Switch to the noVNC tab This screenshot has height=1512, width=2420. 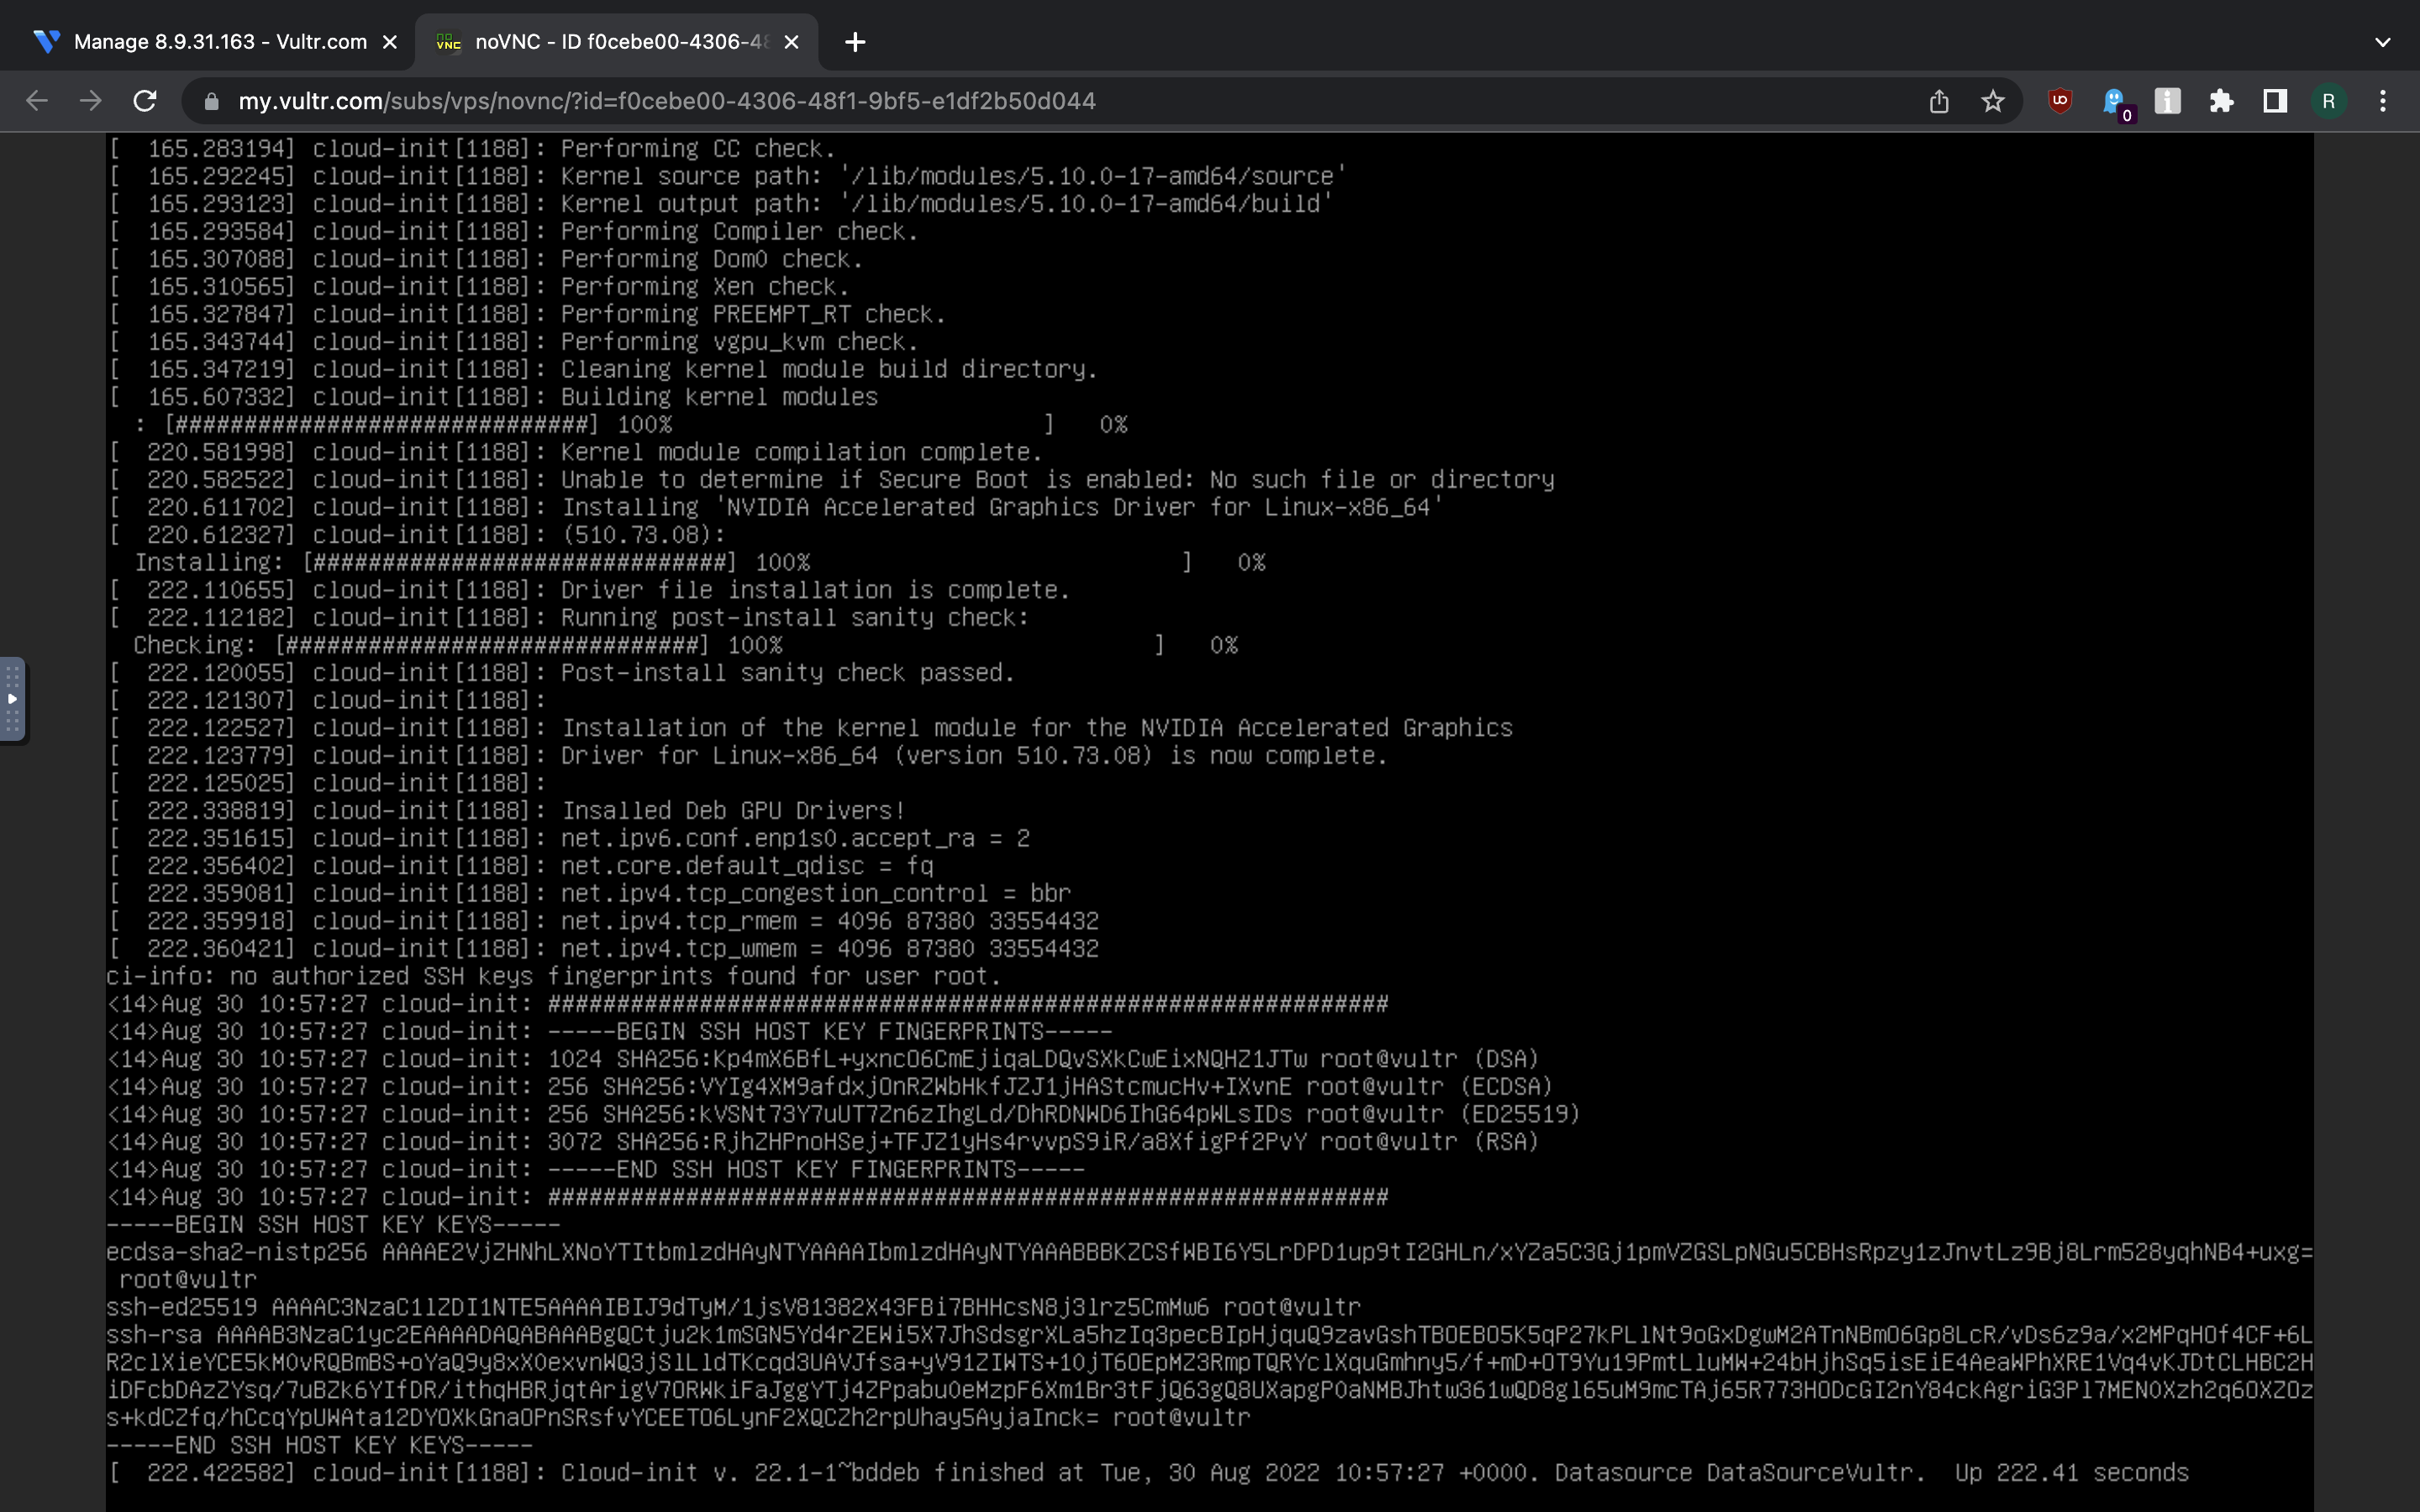[x=616, y=42]
